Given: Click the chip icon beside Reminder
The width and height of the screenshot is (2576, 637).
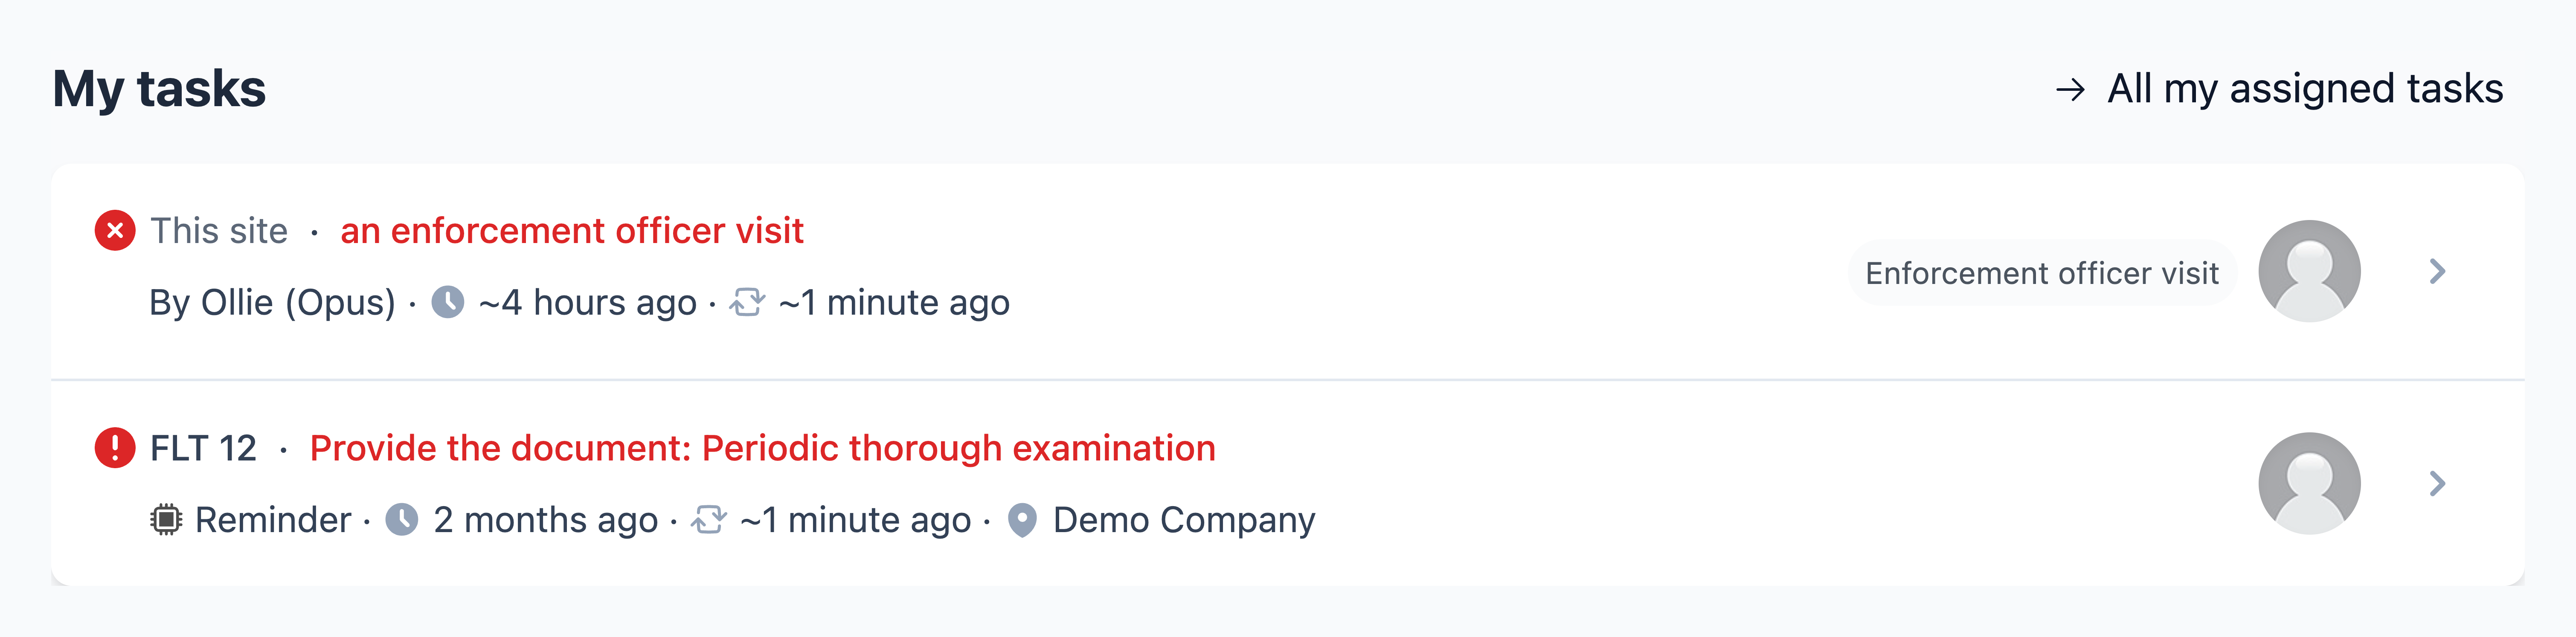Looking at the screenshot, I should (x=166, y=520).
